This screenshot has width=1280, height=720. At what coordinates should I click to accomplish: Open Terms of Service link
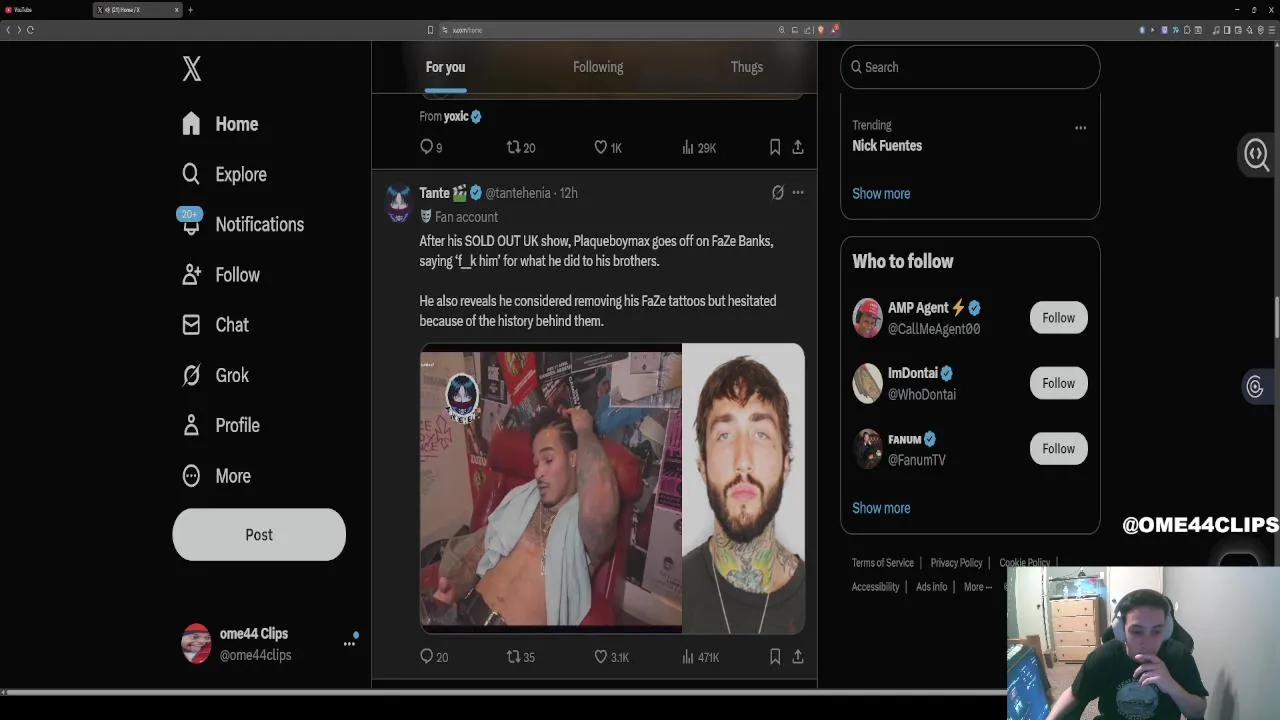click(x=883, y=563)
